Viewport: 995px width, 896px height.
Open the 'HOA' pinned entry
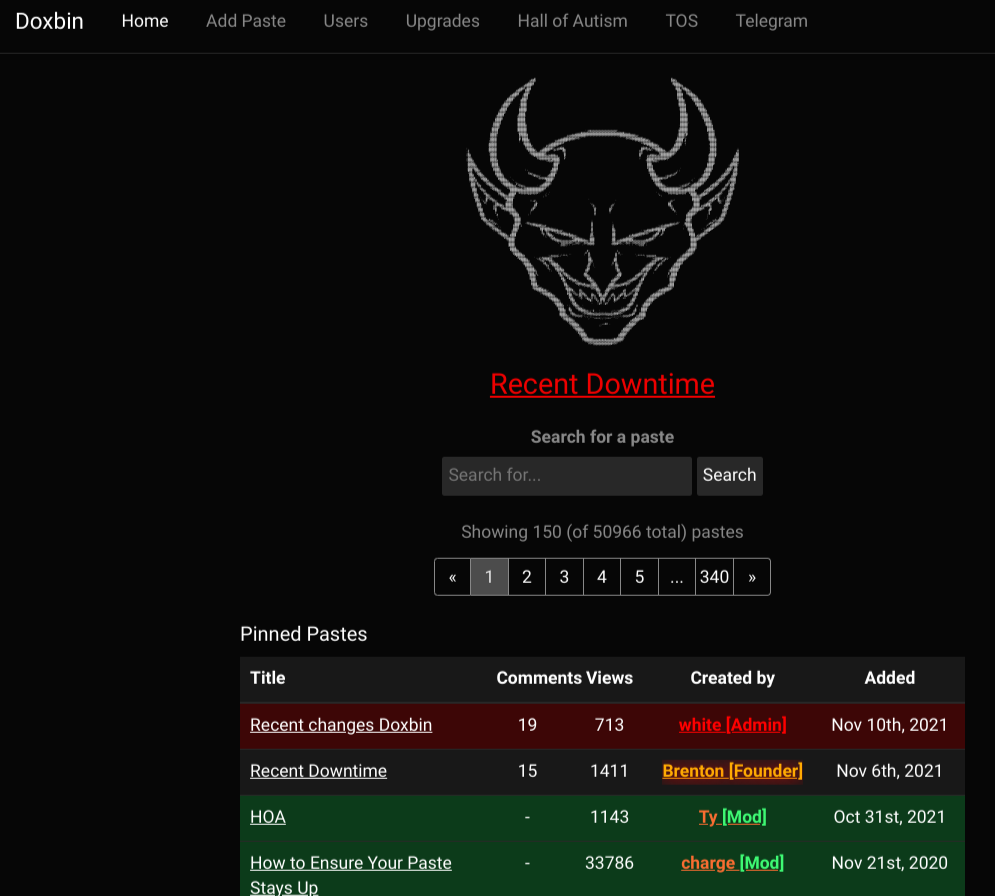tap(268, 817)
